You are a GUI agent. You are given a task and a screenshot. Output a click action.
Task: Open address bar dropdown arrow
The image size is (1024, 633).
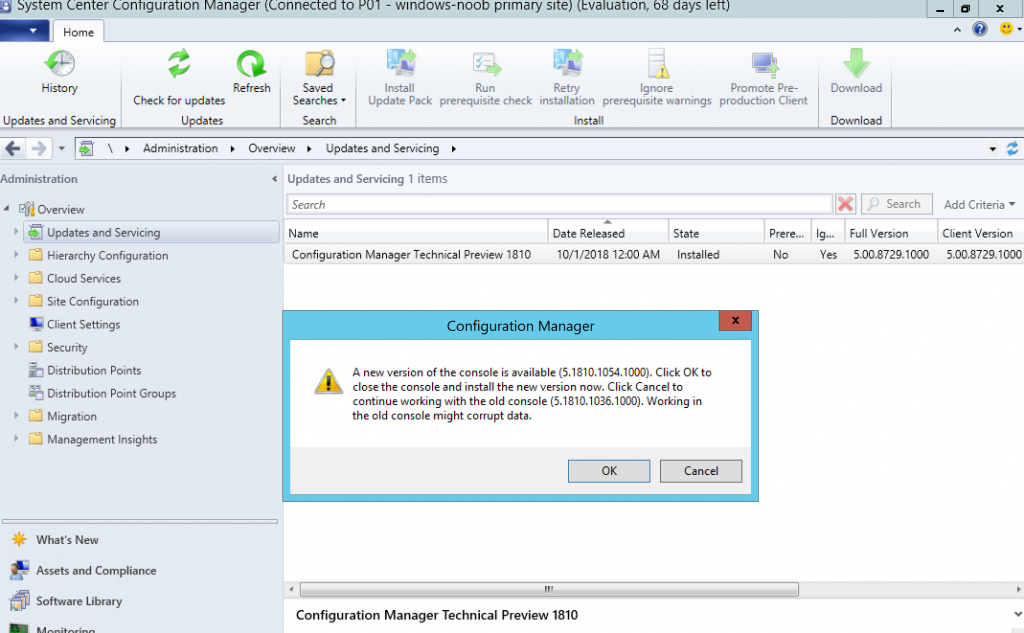[x=993, y=149]
